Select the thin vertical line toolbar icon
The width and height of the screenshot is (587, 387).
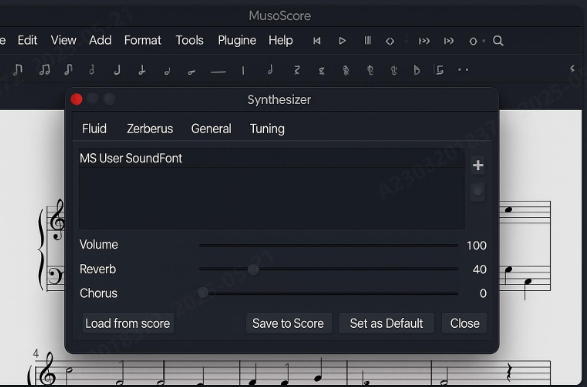coord(243,70)
